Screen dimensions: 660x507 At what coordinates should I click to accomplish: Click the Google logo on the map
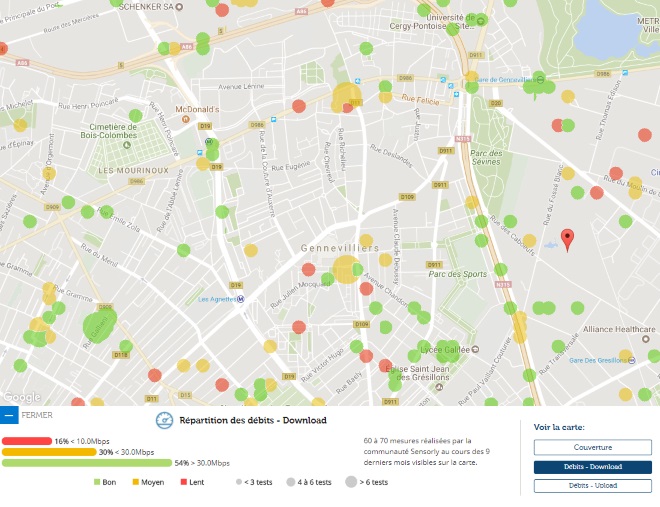[21, 397]
